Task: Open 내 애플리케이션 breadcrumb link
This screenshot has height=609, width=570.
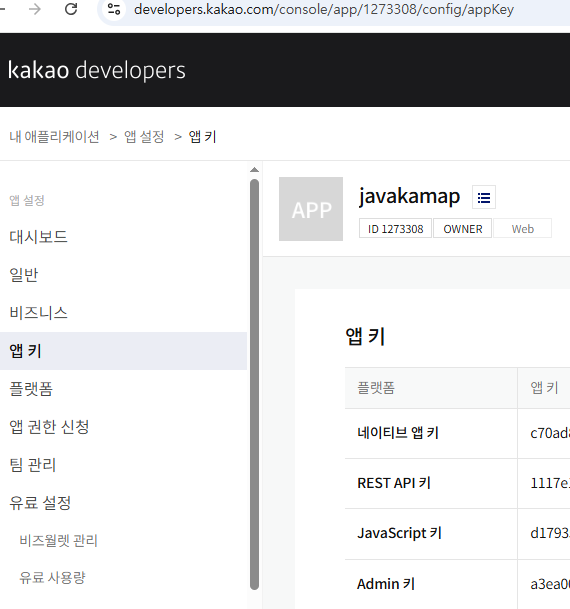Action: tap(54, 137)
